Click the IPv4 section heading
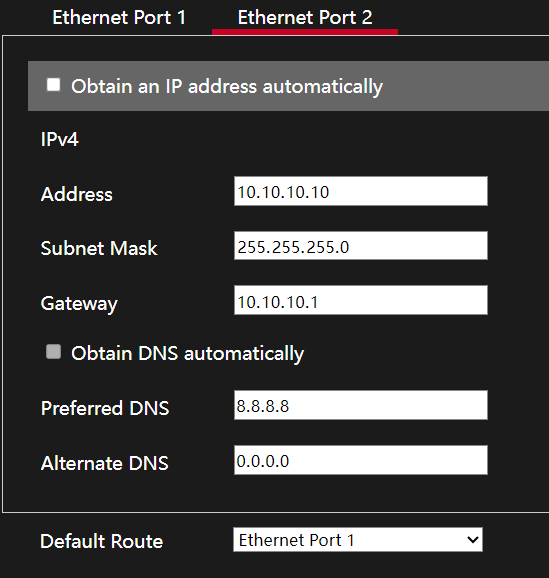The height and width of the screenshot is (578, 549). [x=59, y=140]
